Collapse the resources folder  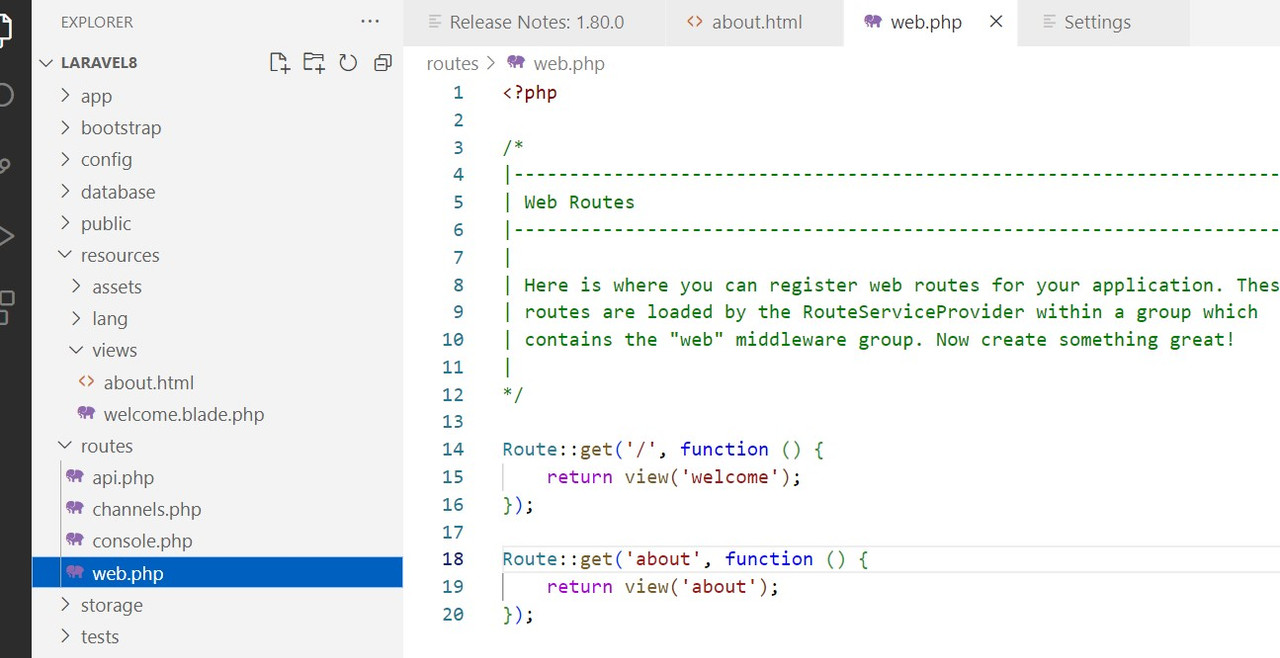pyautogui.click(x=65, y=255)
